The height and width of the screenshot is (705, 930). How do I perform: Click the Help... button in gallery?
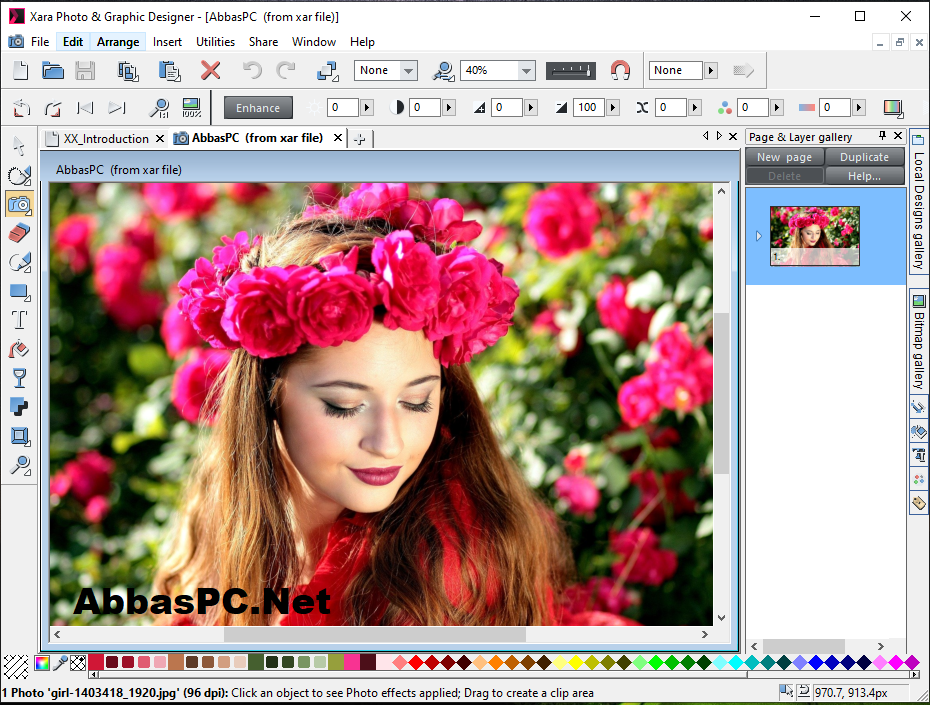coord(864,176)
